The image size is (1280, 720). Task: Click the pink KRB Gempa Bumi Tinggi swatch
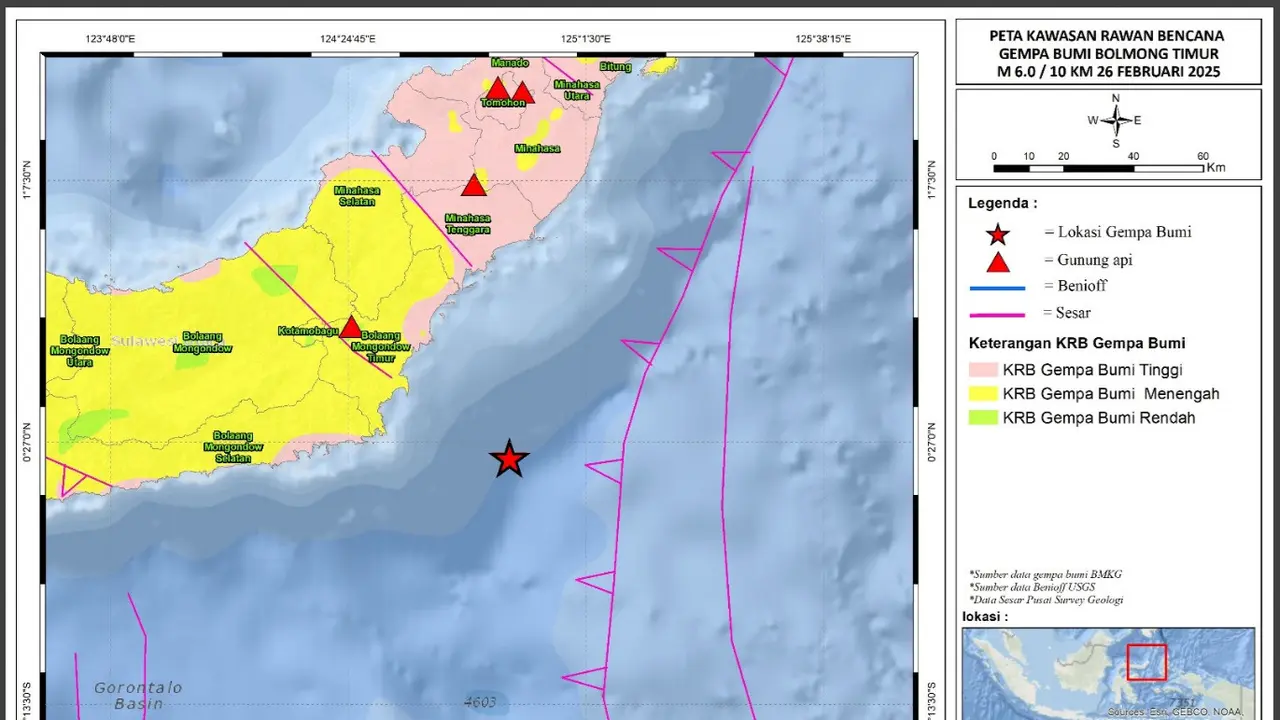[983, 370]
